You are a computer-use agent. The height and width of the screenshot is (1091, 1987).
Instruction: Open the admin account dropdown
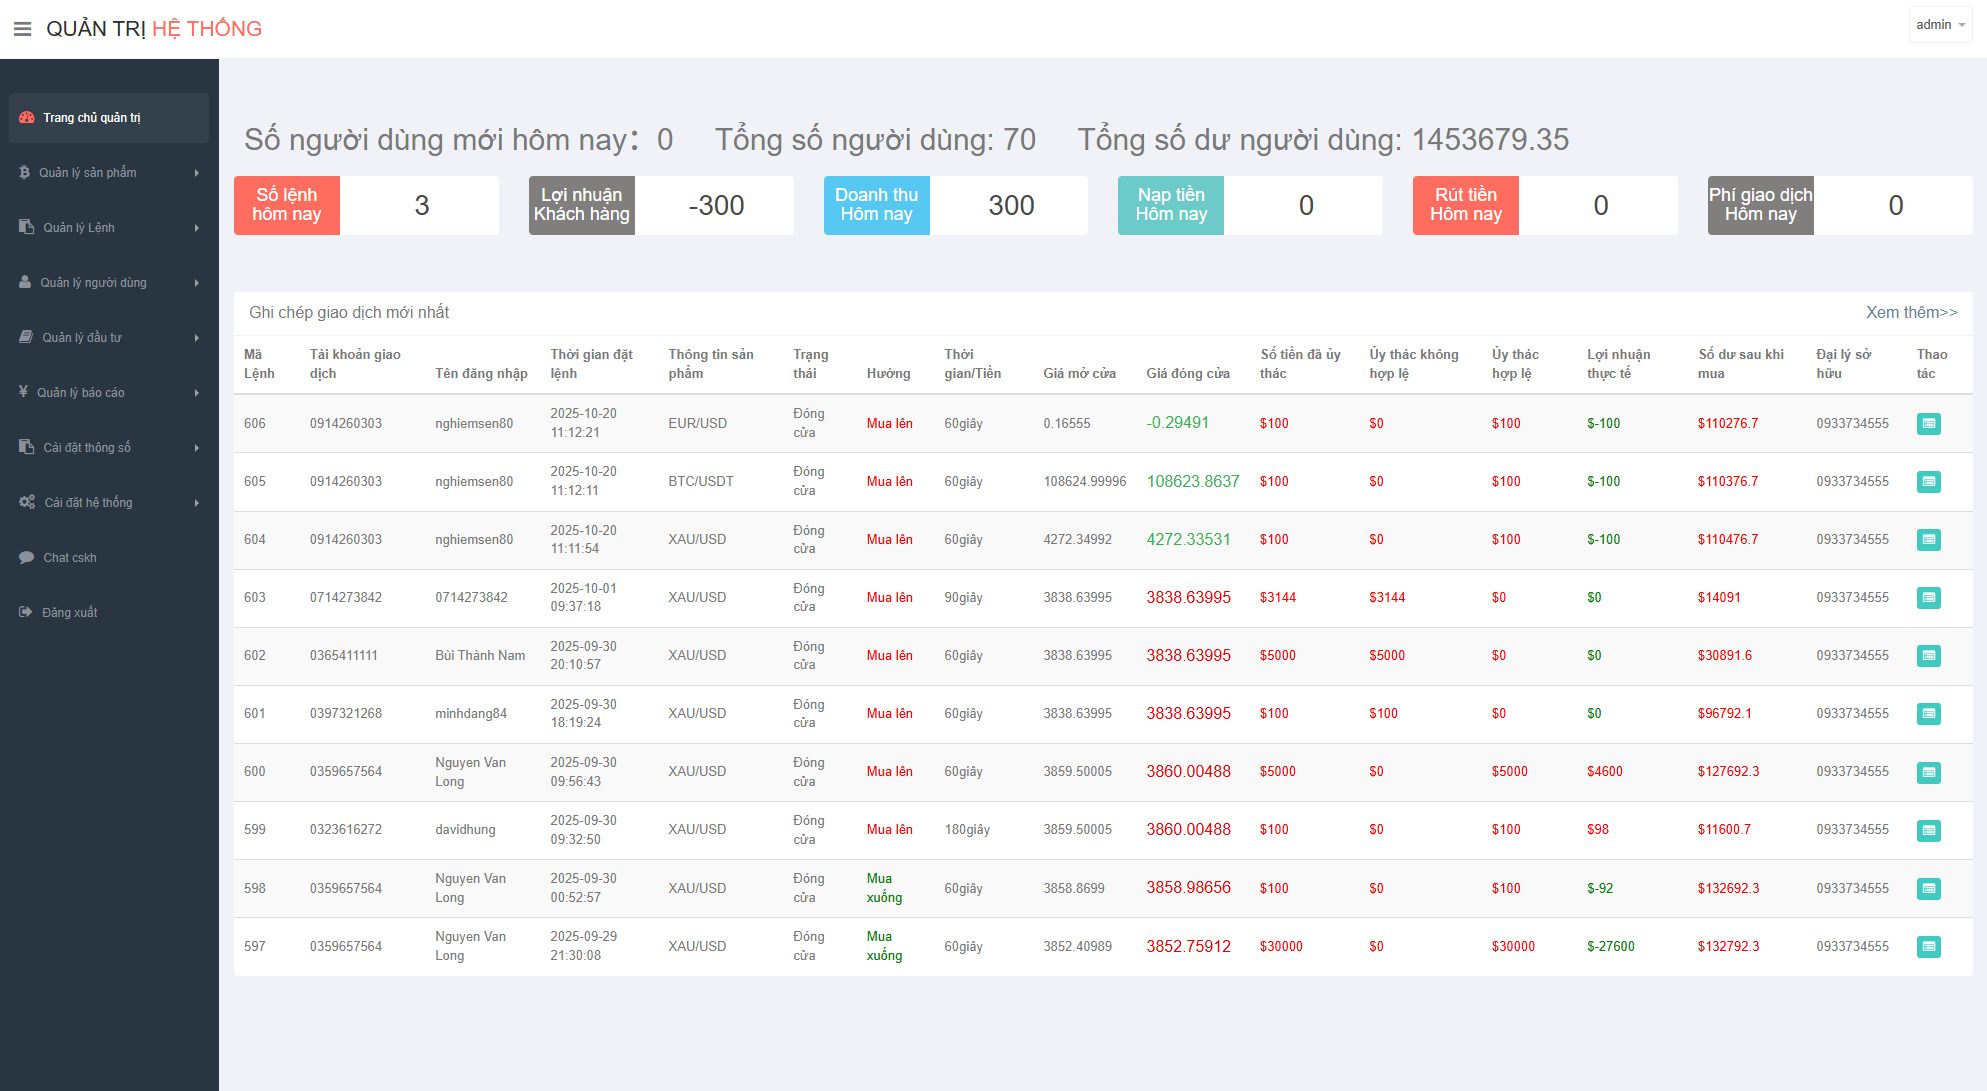click(1940, 25)
